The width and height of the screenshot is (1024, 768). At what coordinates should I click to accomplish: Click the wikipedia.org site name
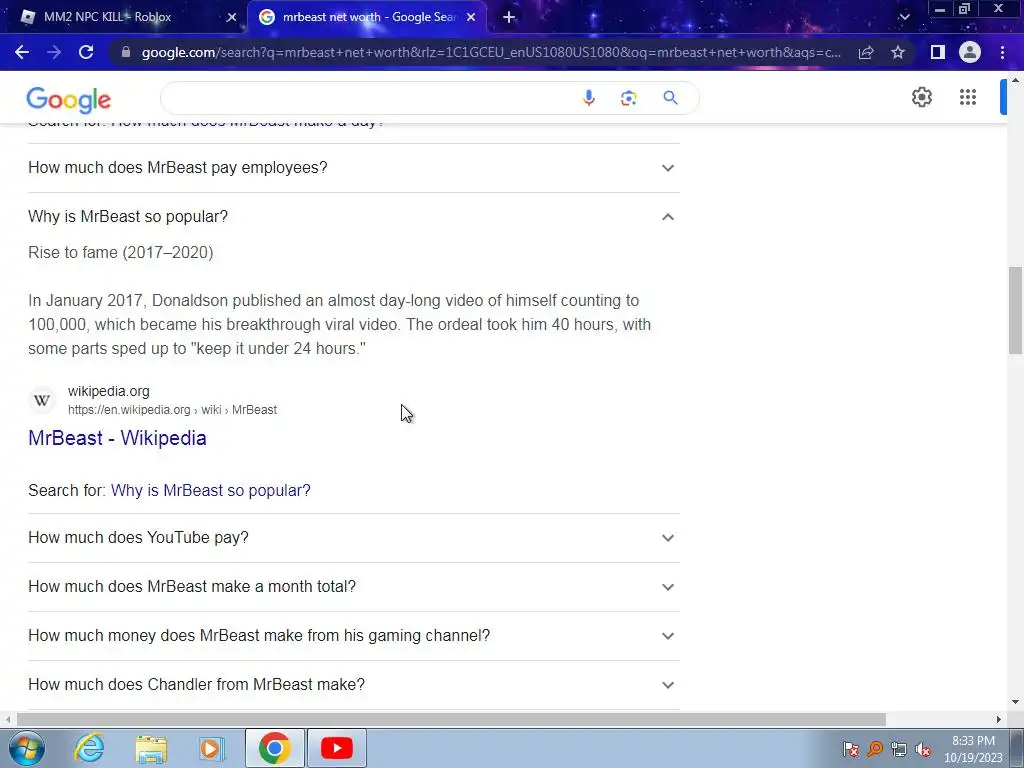click(108, 391)
